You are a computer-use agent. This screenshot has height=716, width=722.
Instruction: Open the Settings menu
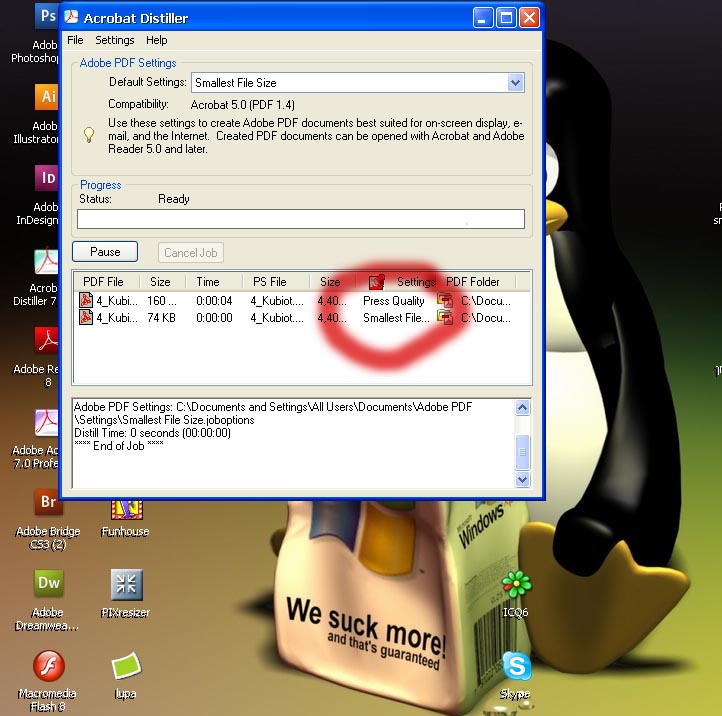[115, 40]
